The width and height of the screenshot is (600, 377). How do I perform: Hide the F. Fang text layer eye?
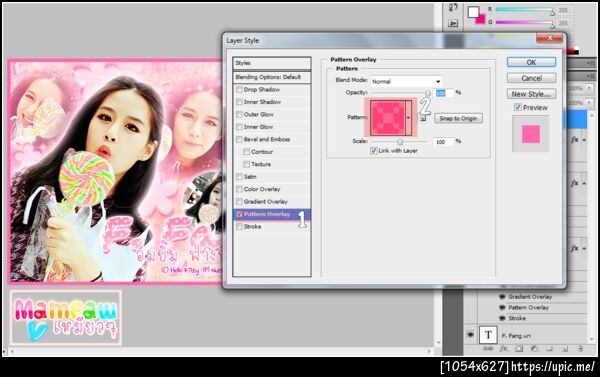click(470, 335)
